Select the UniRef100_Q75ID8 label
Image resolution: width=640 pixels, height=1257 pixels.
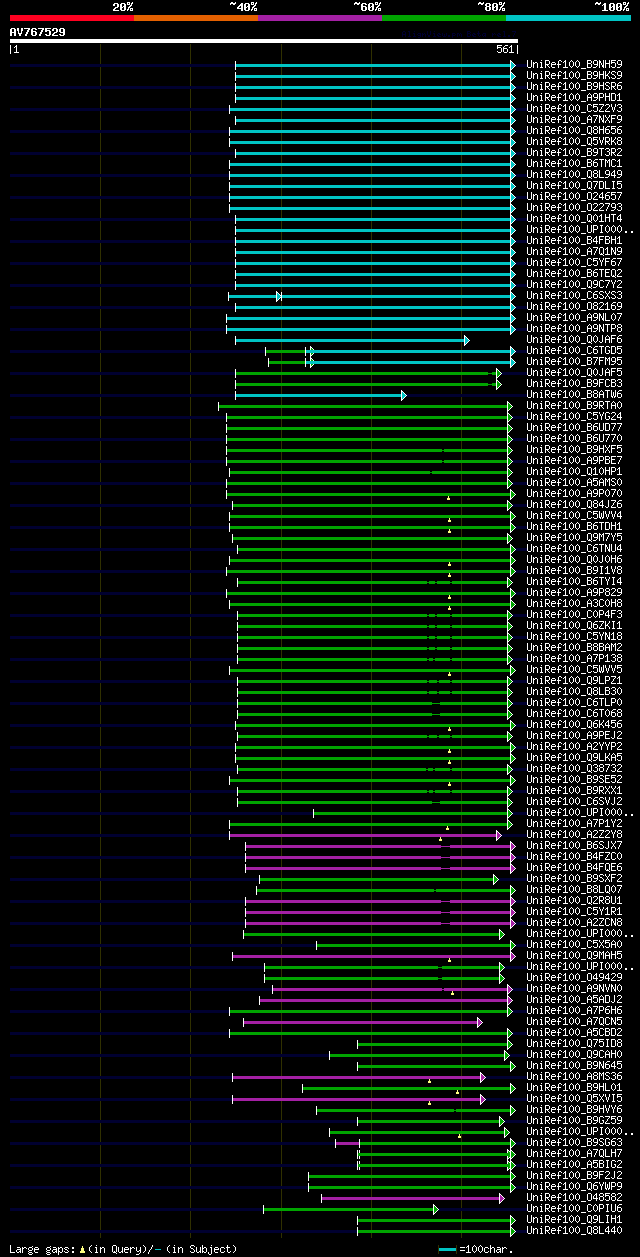pos(574,1043)
